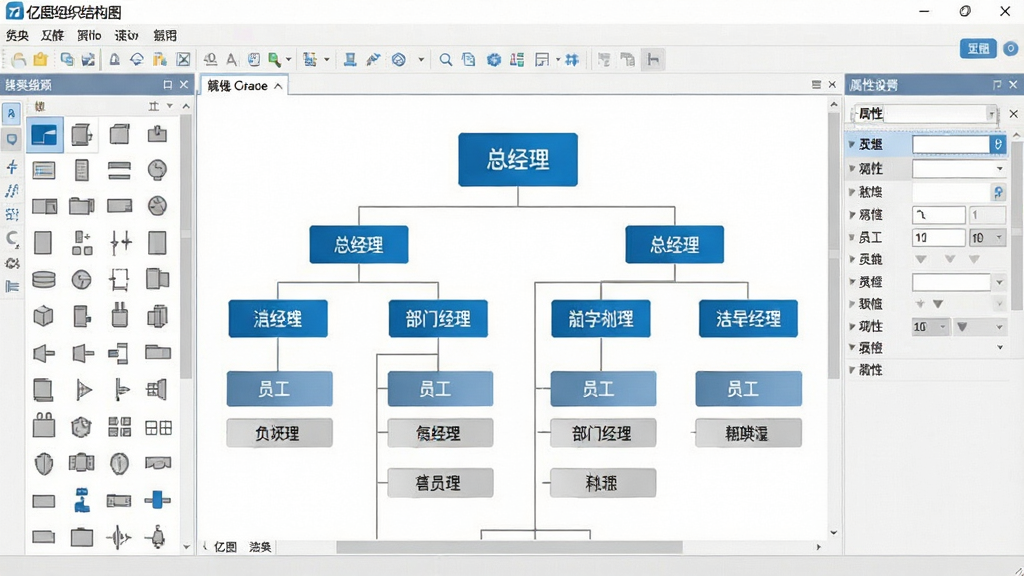Click the align-lines icon in left strip

(12, 286)
